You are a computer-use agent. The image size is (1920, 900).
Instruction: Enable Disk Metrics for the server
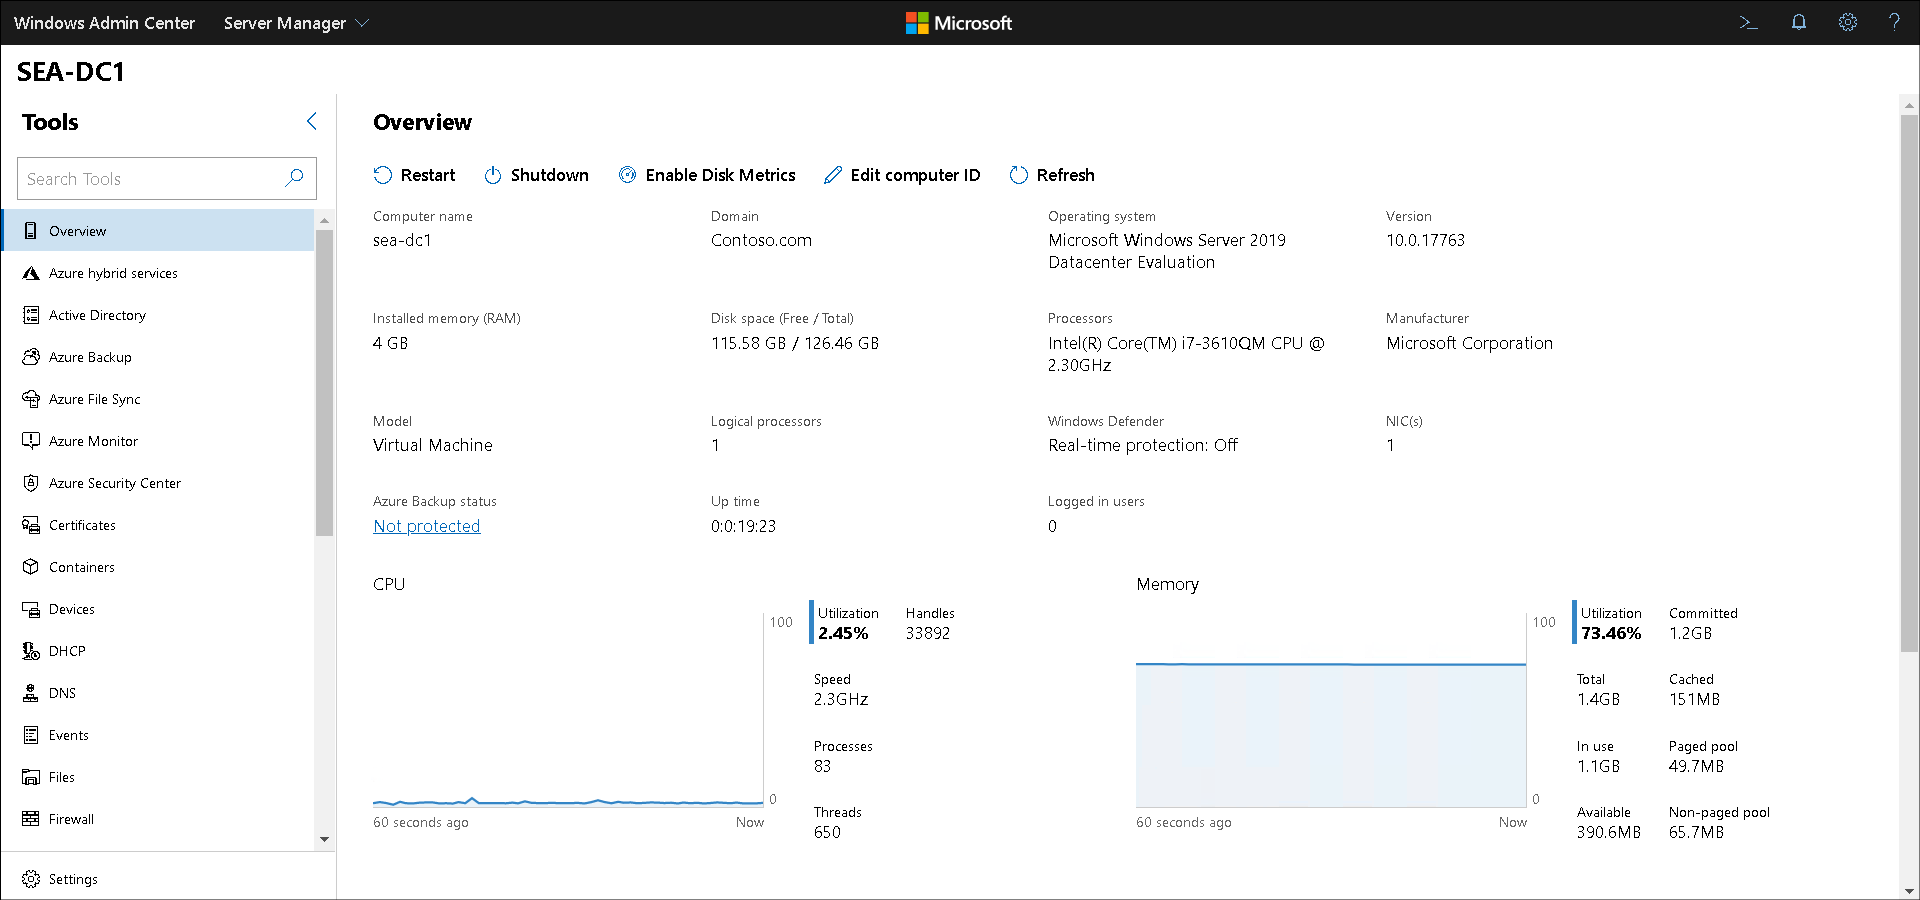707,175
